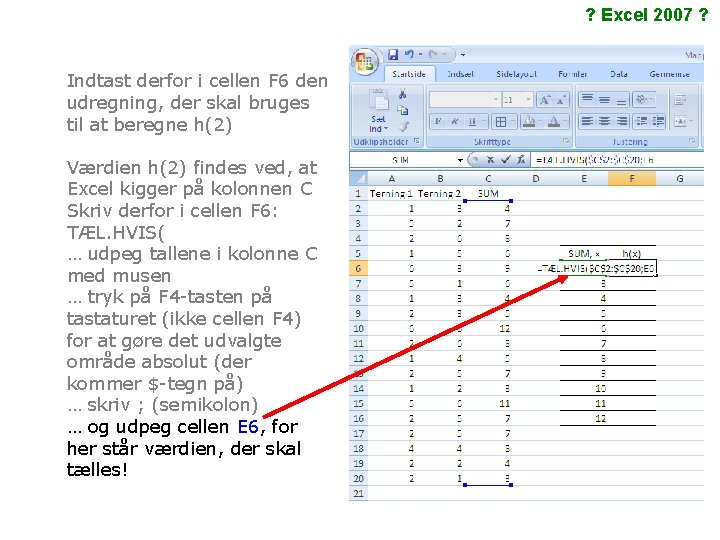The image size is (720, 540).
Task: Launch the Skrifttype font dialog
Action: (566, 141)
